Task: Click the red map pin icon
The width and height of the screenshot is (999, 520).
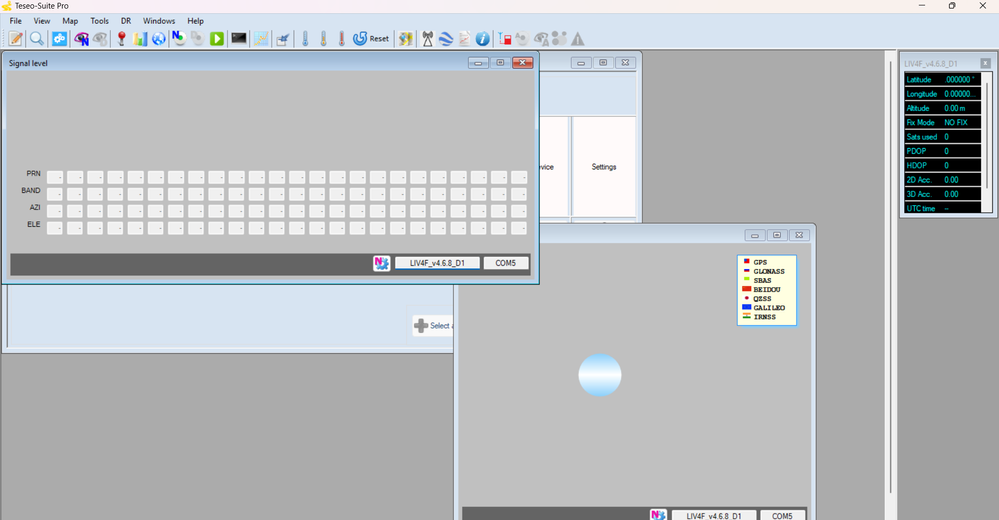Action: pos(121,39)
